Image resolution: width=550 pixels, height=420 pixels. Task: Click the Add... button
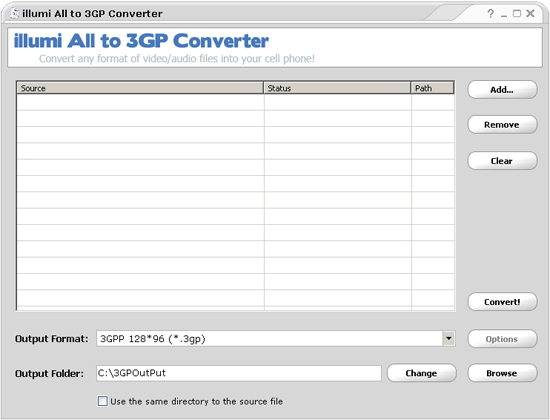click(502, 90)
